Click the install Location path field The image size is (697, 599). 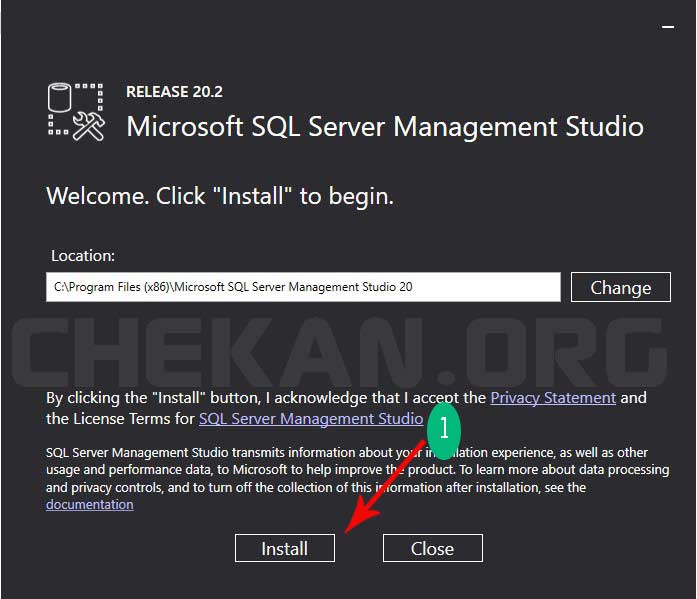(303, 287)
